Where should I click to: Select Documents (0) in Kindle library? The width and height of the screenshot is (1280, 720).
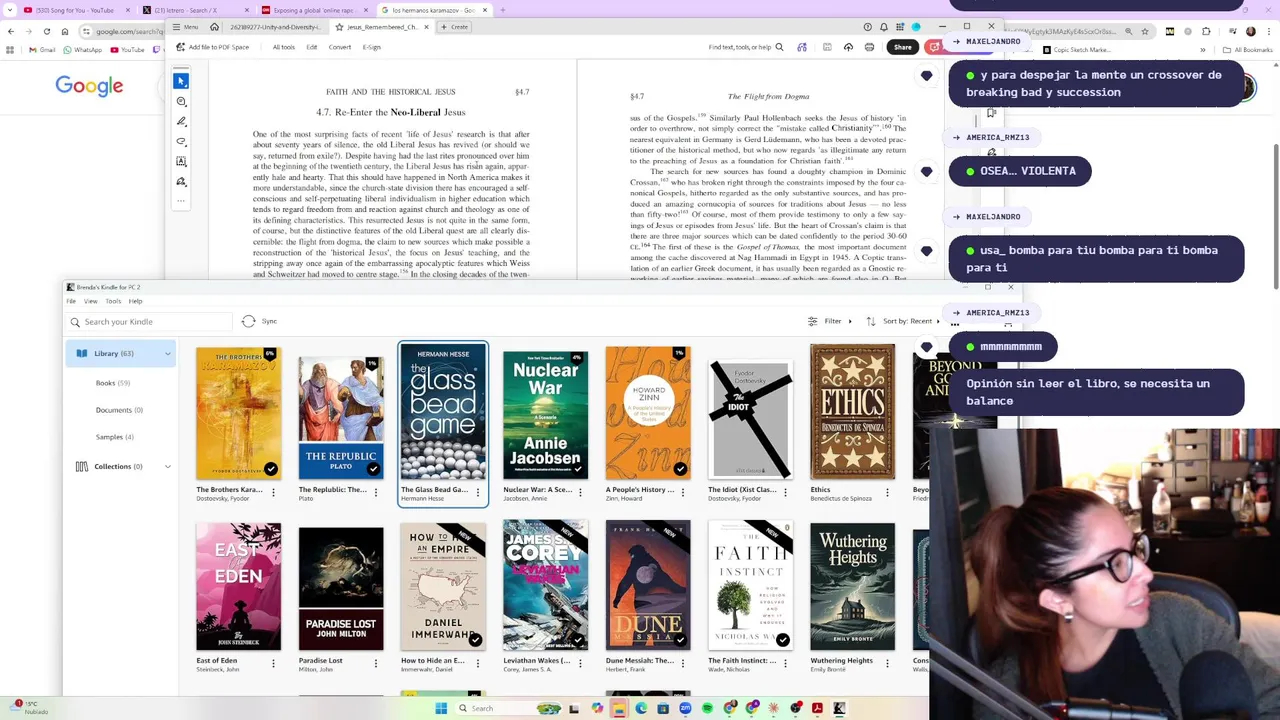tap(119, 410)
